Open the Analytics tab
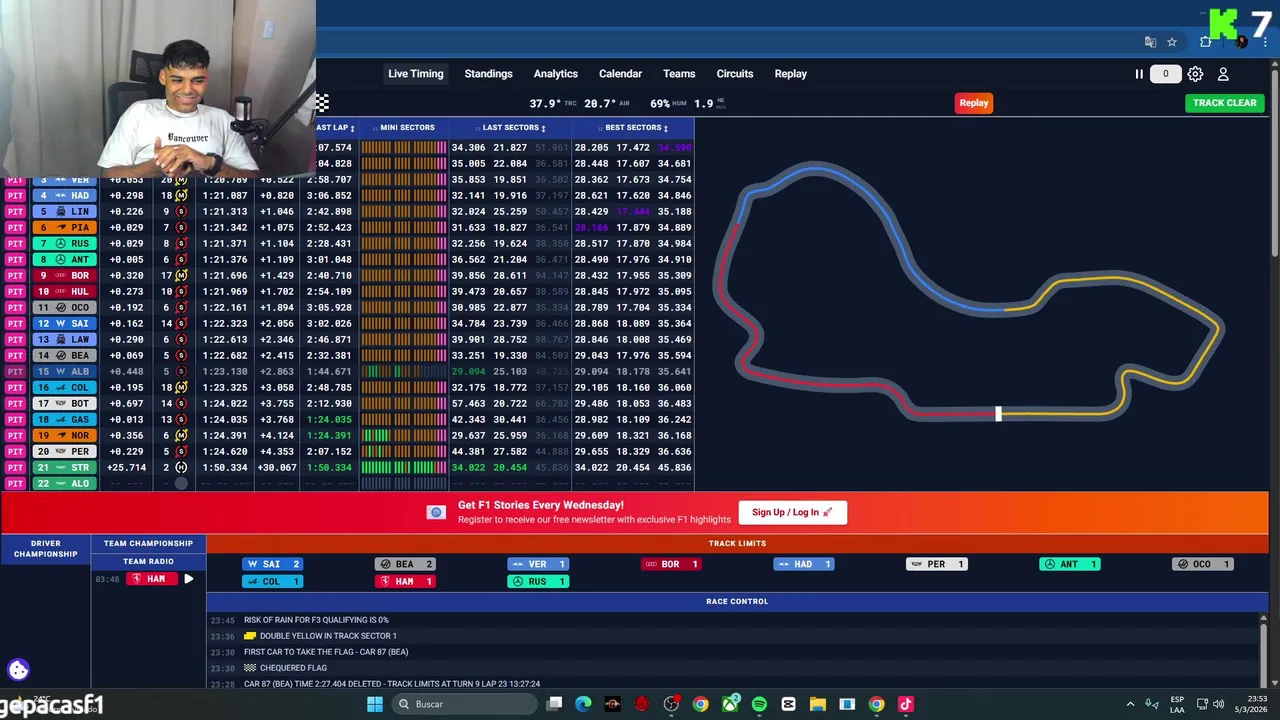Screen dimensions: 1280x720 (555, 74)
